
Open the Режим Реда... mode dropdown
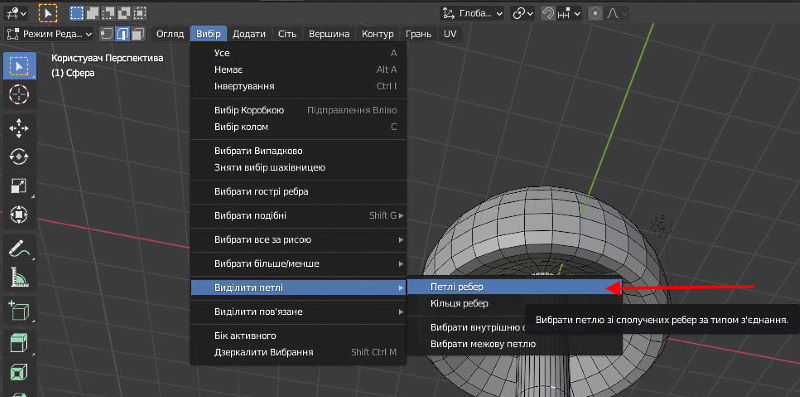[49, 34]
